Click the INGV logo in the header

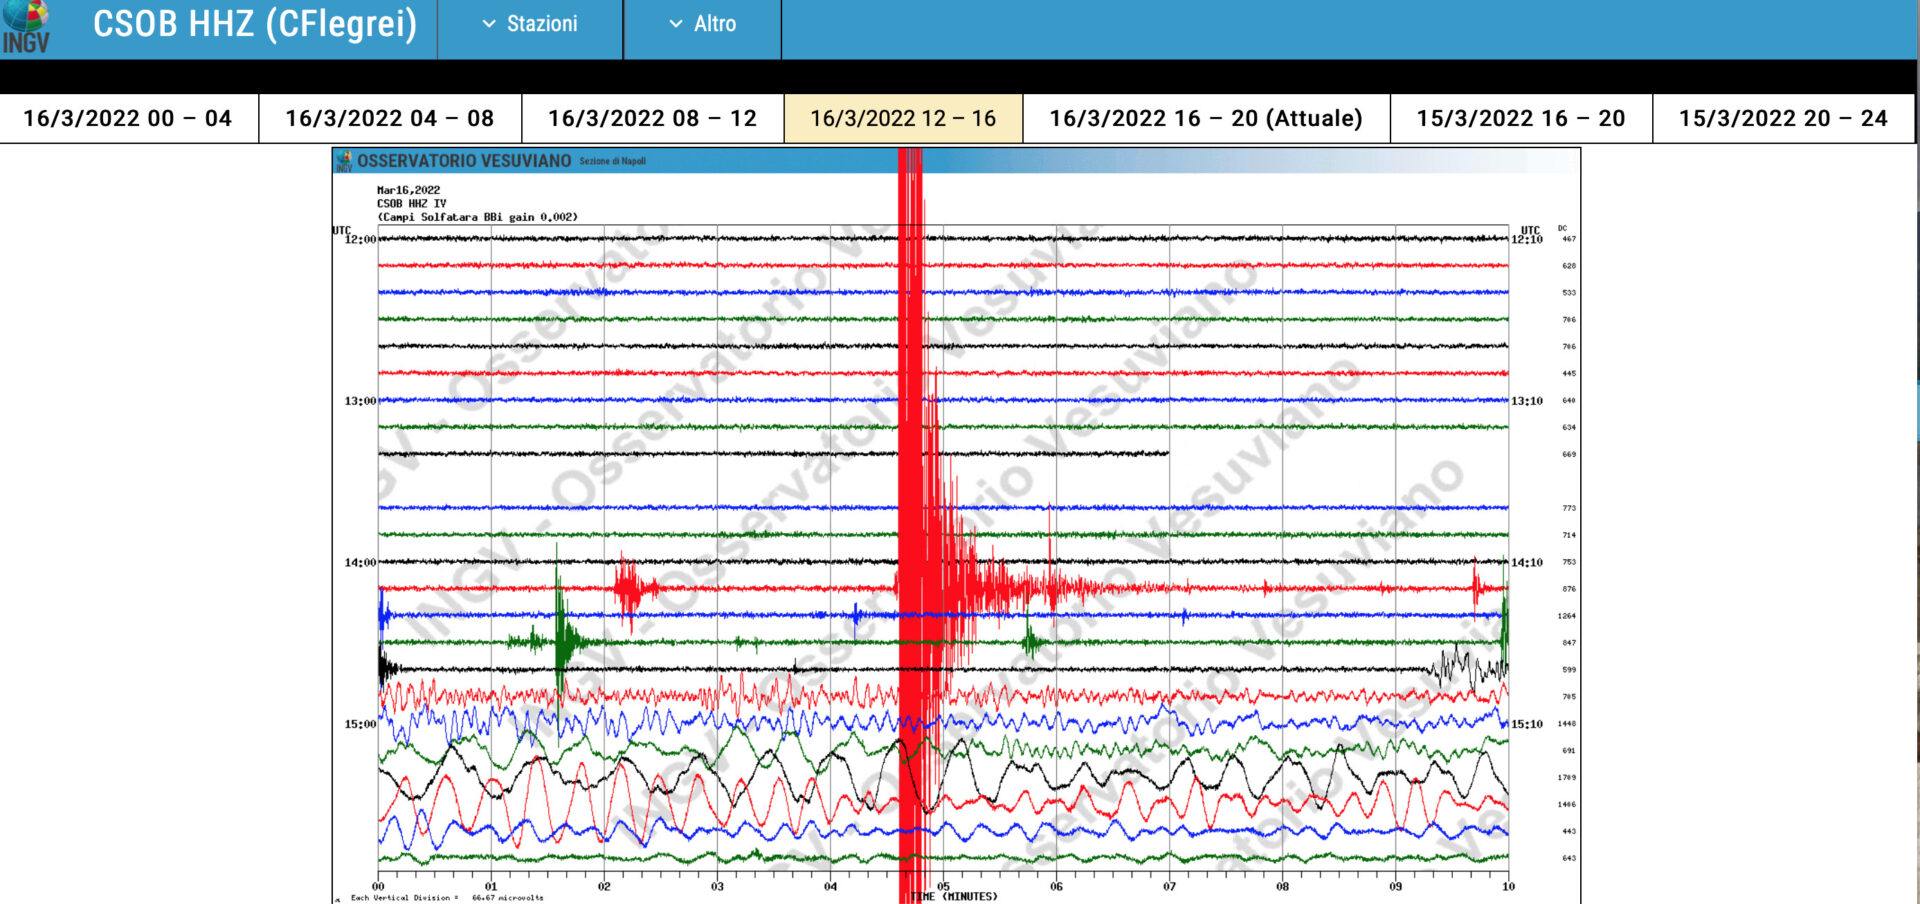tap(25, 27)
